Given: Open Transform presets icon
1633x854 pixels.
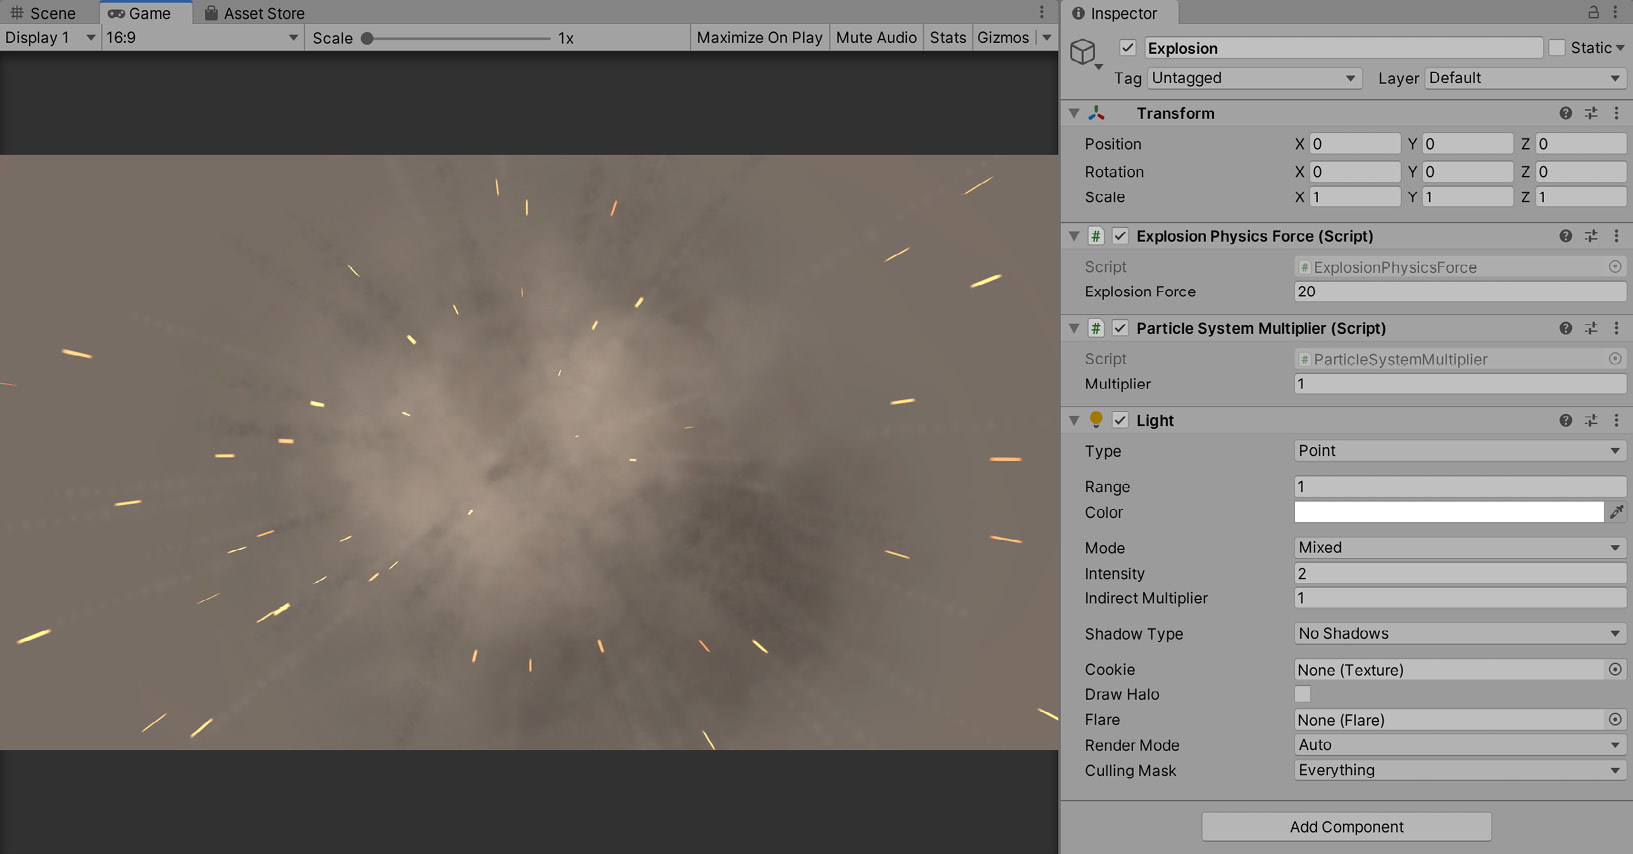Looking at the screenshot, I should pyautogui.click(x=1591, y=114).
